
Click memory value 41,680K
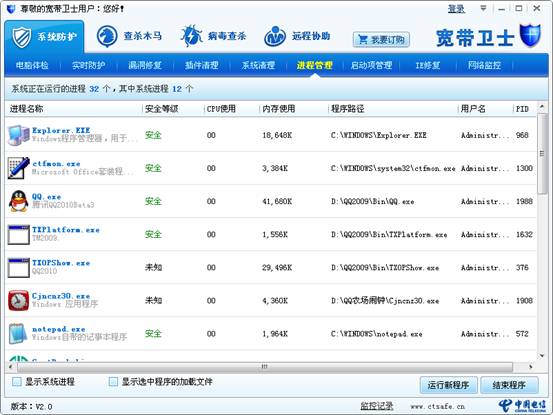tap(277, 202)
